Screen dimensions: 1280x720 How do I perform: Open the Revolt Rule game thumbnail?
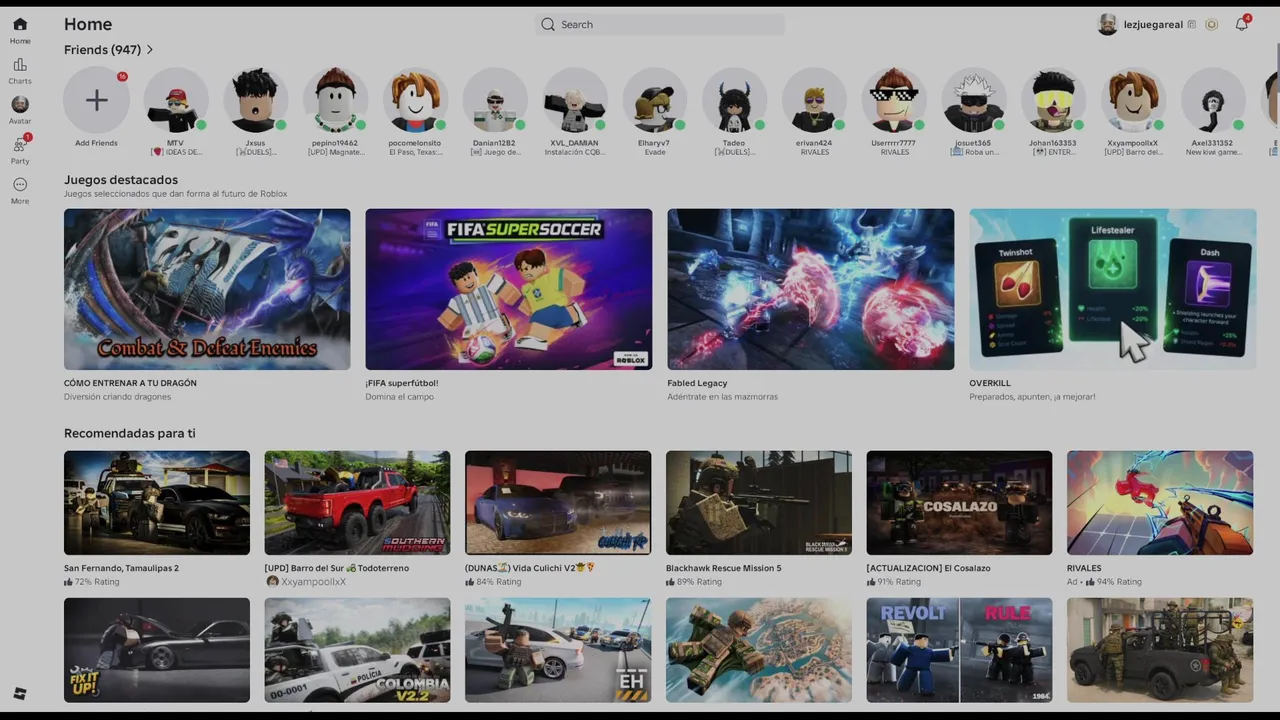959,650
